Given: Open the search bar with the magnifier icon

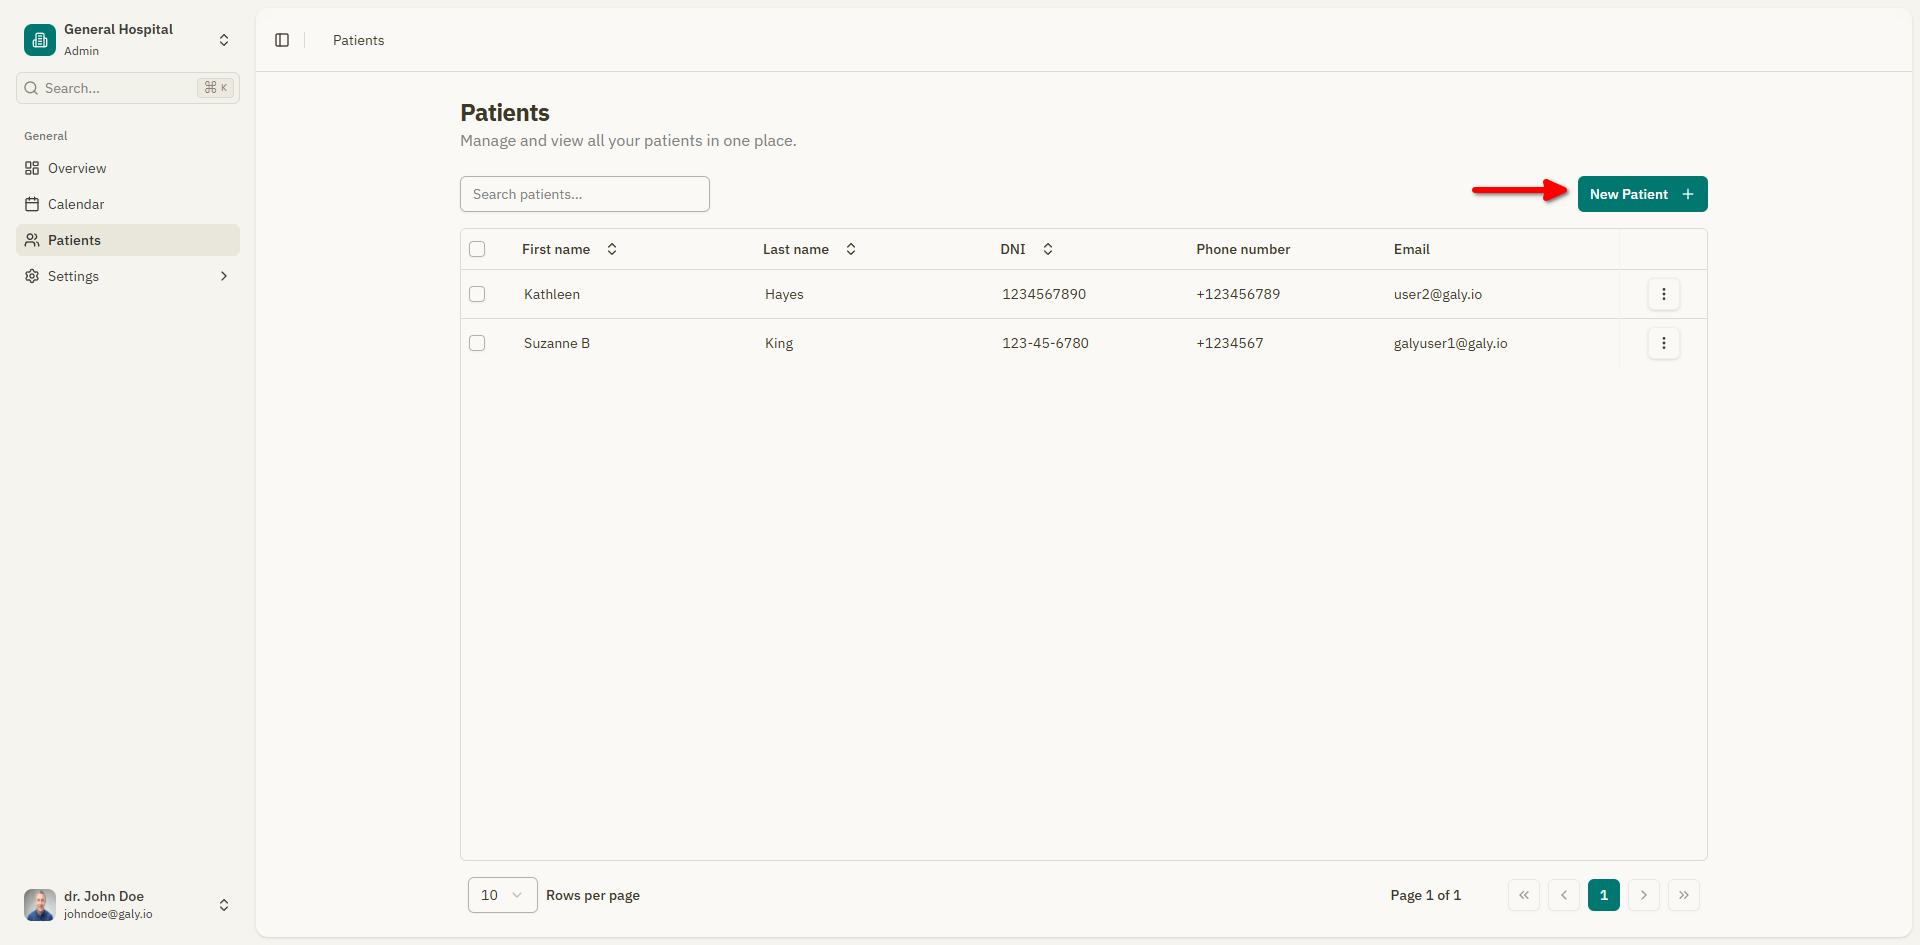Looking at the screenshot, I should [x=29, y=88].
